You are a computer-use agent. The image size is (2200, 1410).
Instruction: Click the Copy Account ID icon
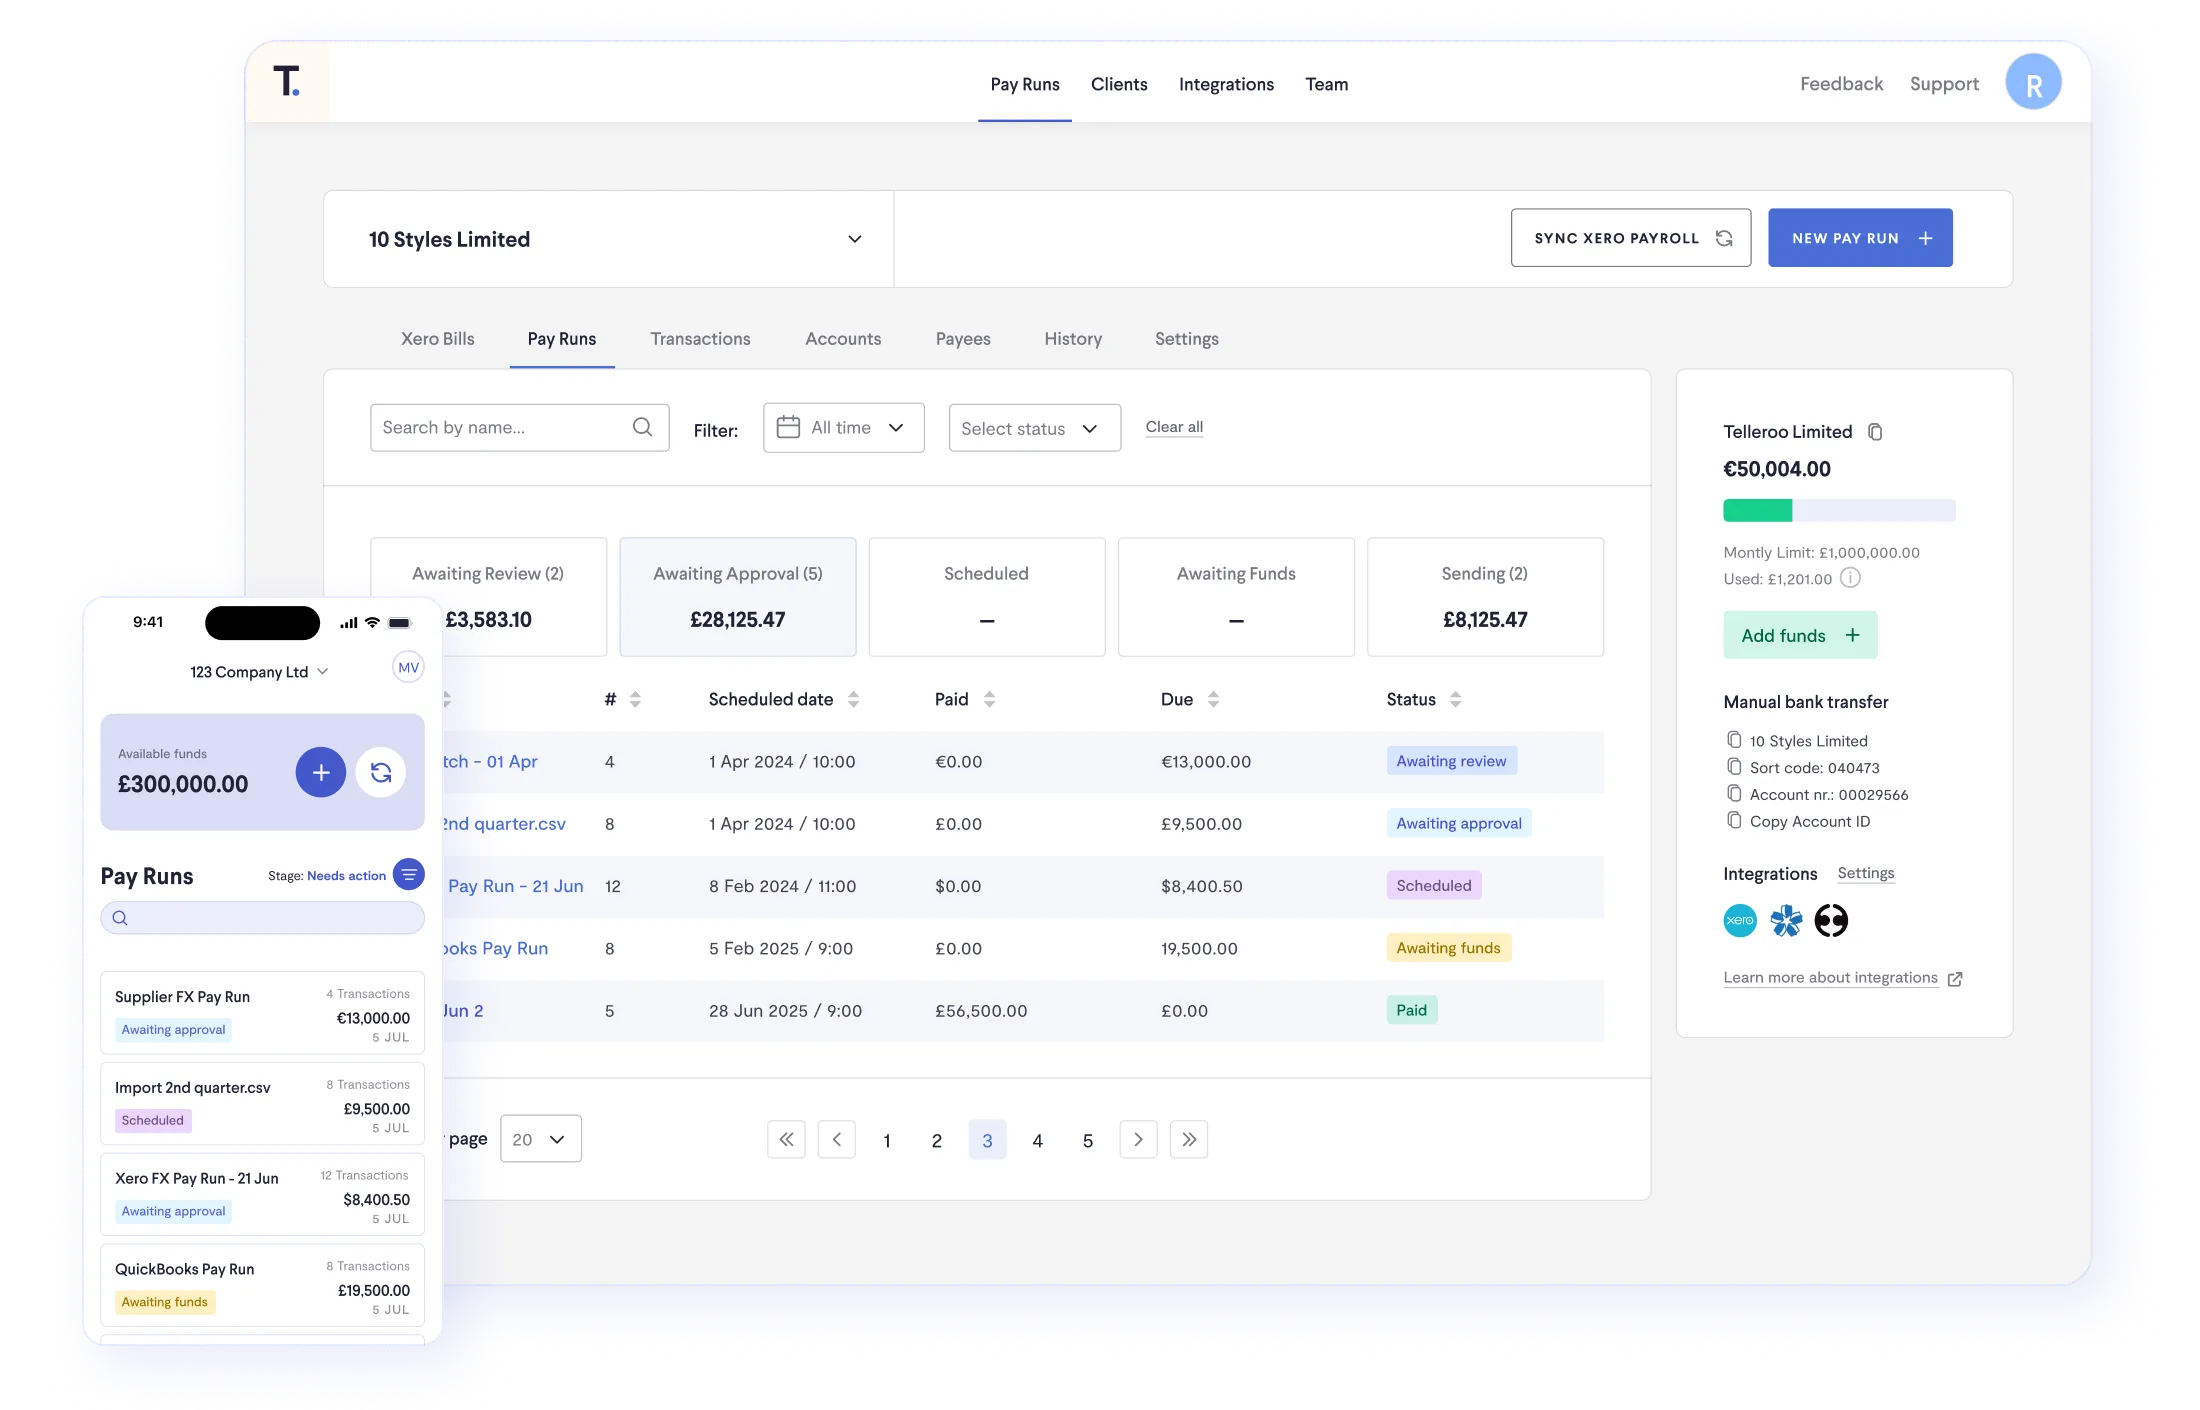tap(1736, 820)
